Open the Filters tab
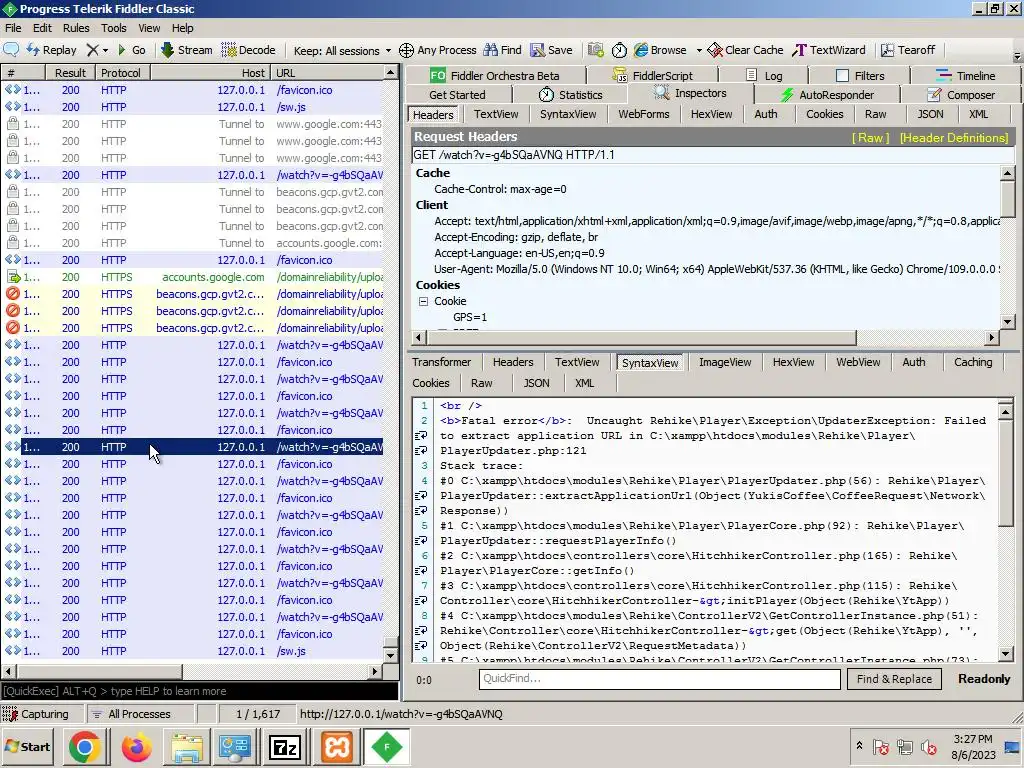This screenshot has width=1024, height=768. [x=860, y=76]
